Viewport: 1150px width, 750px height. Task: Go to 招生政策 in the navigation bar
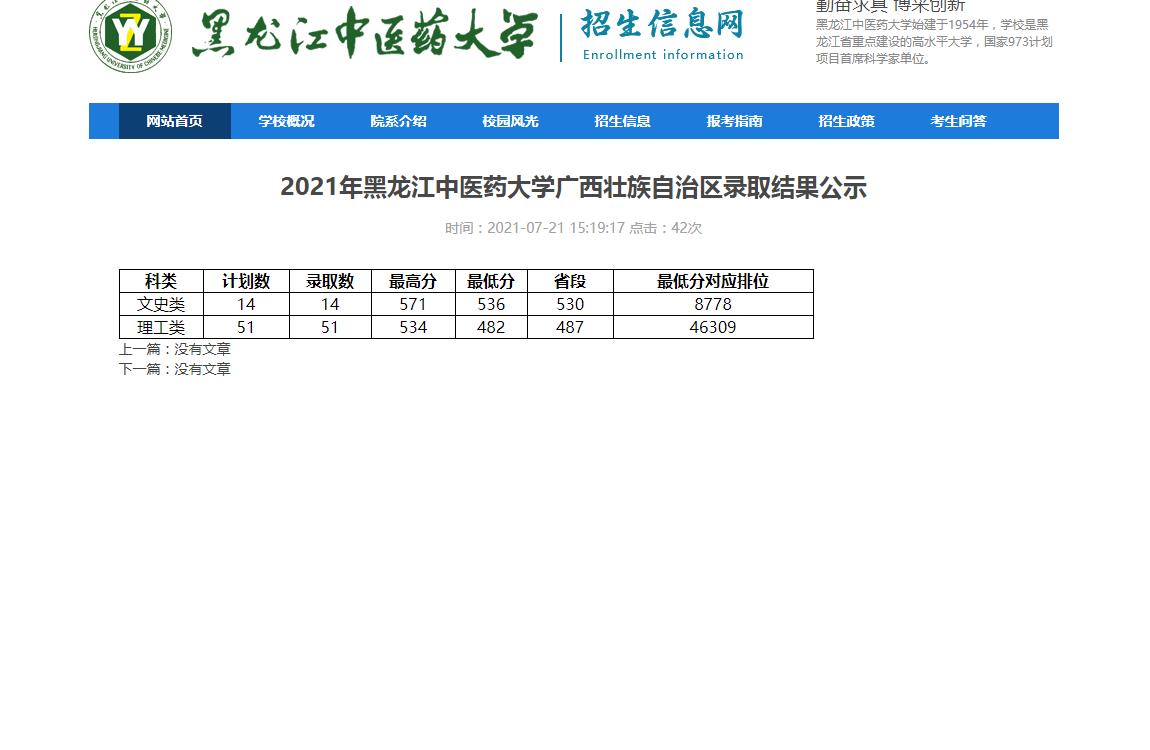tap(847, 121)
